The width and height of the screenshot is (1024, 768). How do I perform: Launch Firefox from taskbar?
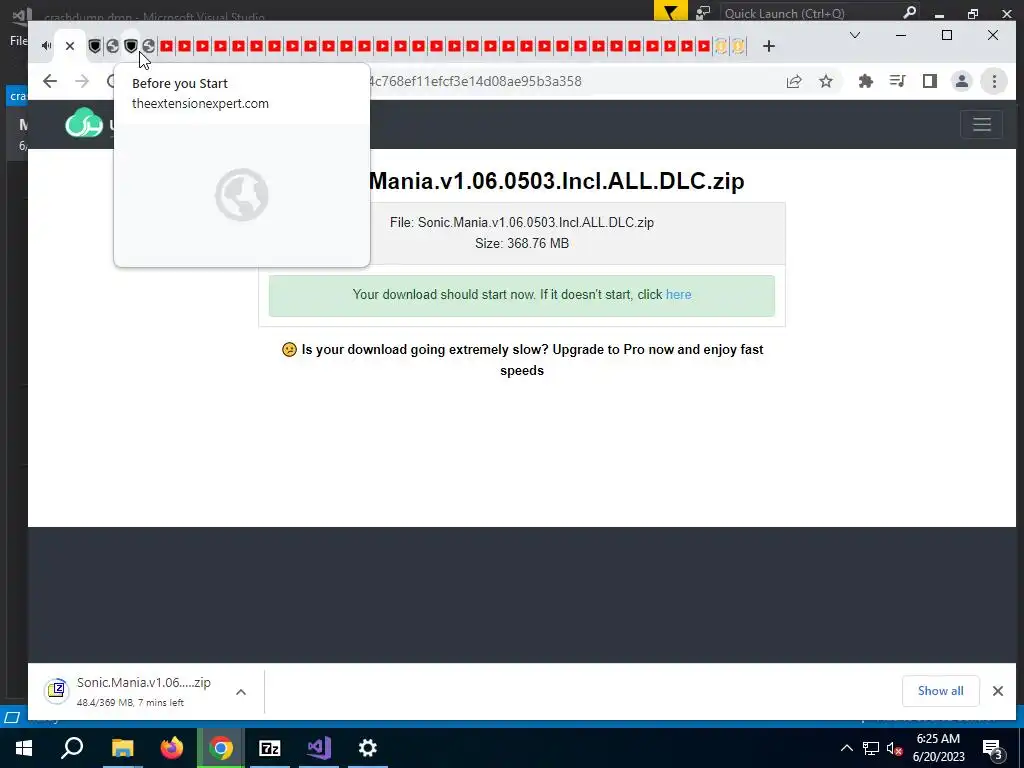(x=172, y=748)
